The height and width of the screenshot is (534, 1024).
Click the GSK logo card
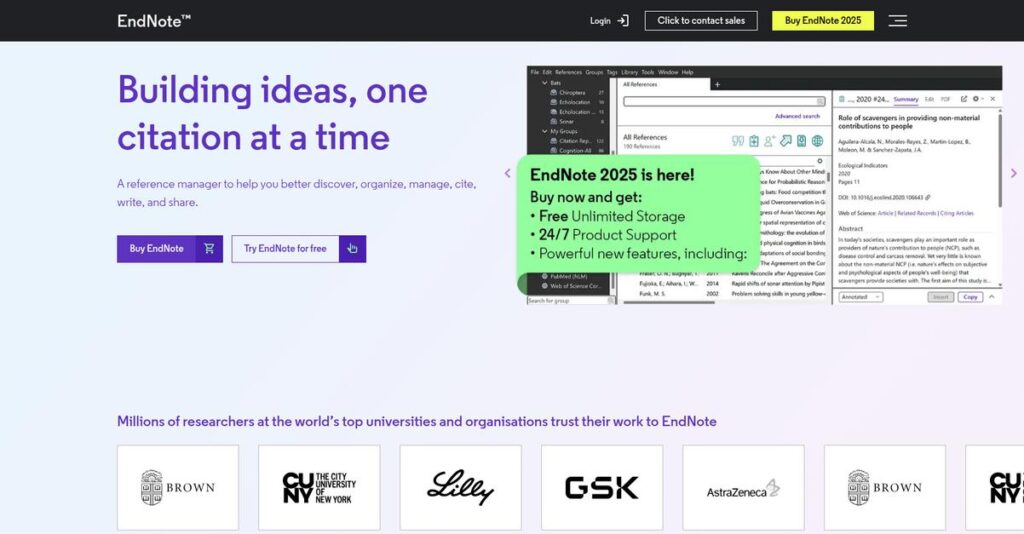[x=601, y=488]
